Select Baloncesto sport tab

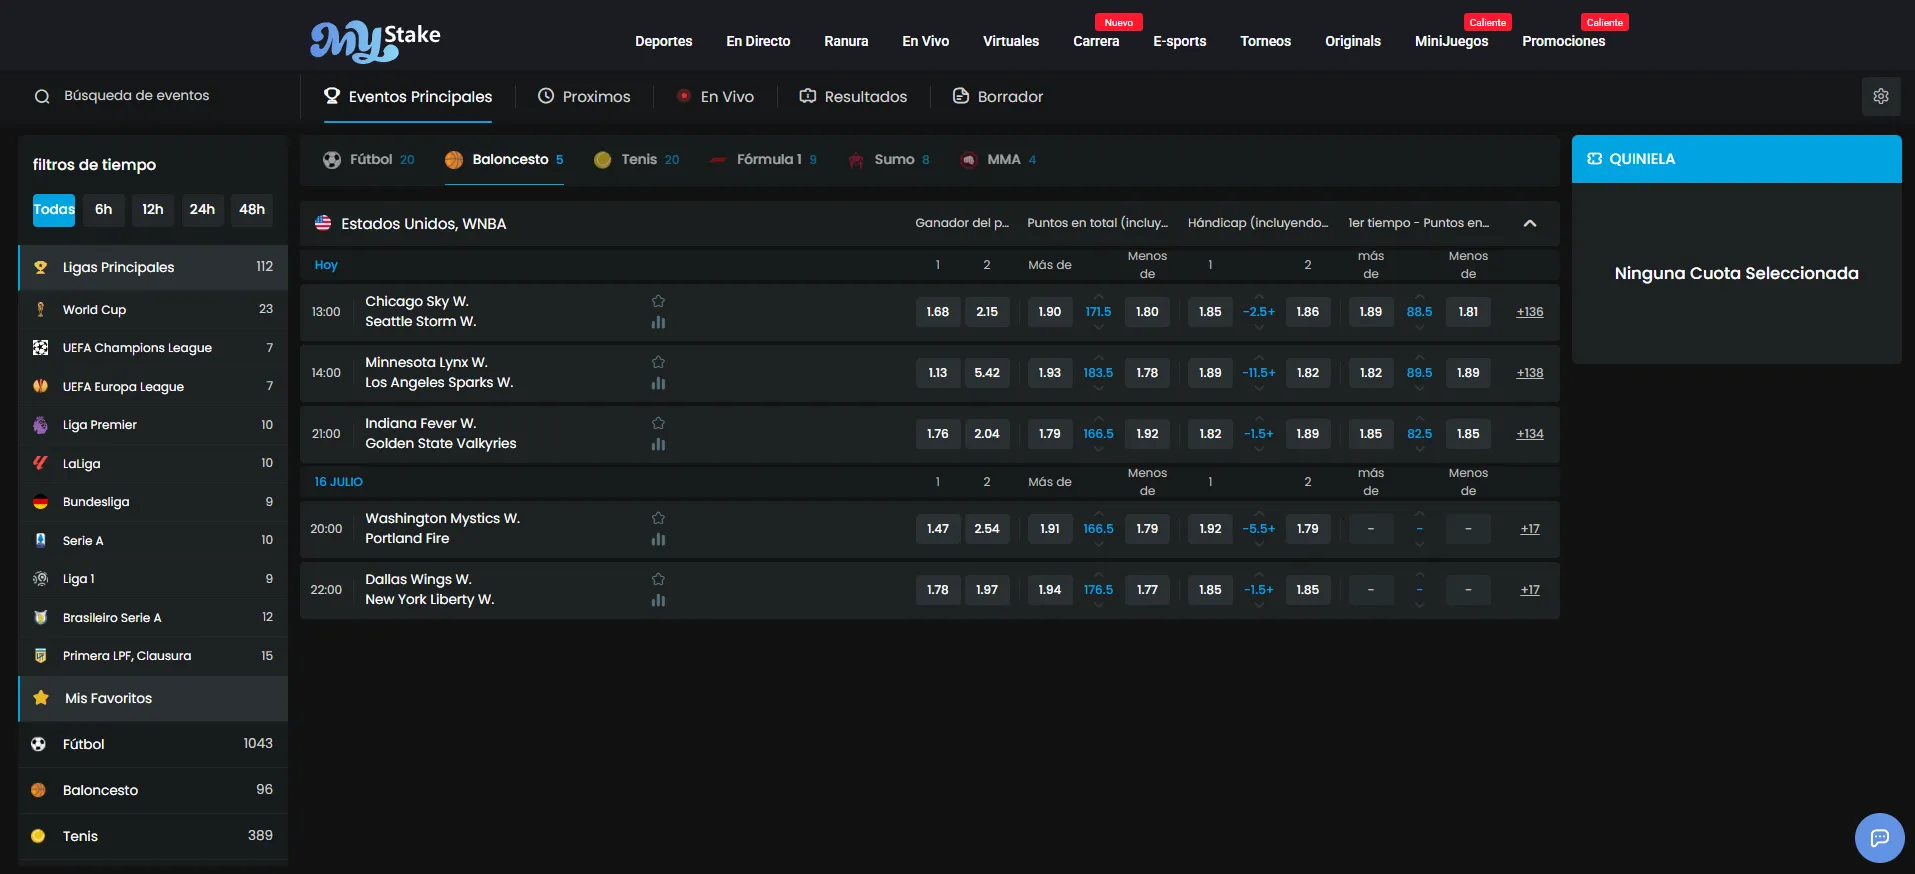pos(505,159)
